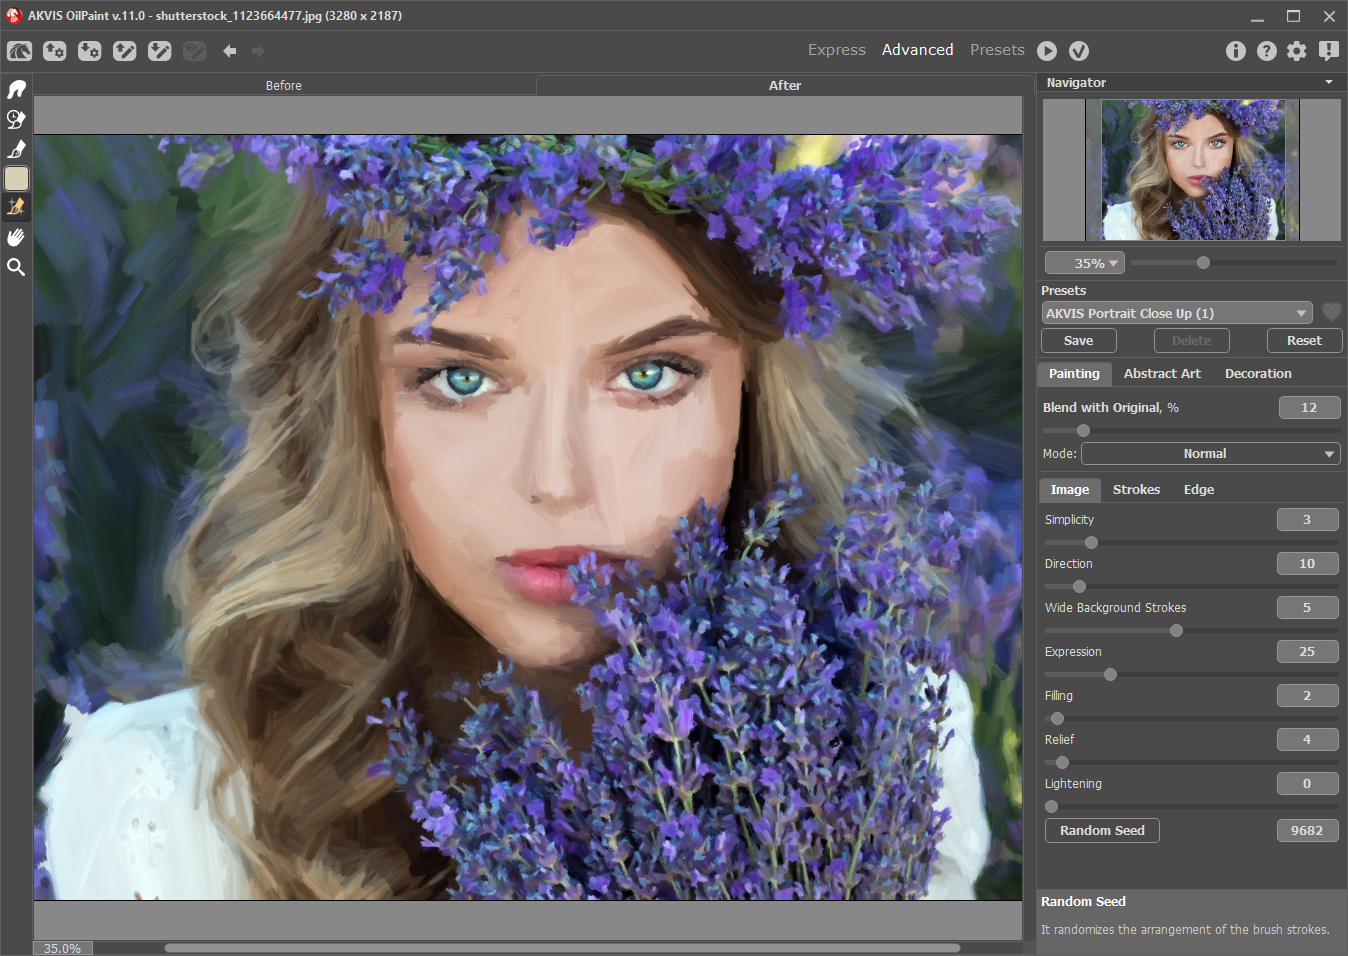Click the Undo arrow icon

point(229,51)
